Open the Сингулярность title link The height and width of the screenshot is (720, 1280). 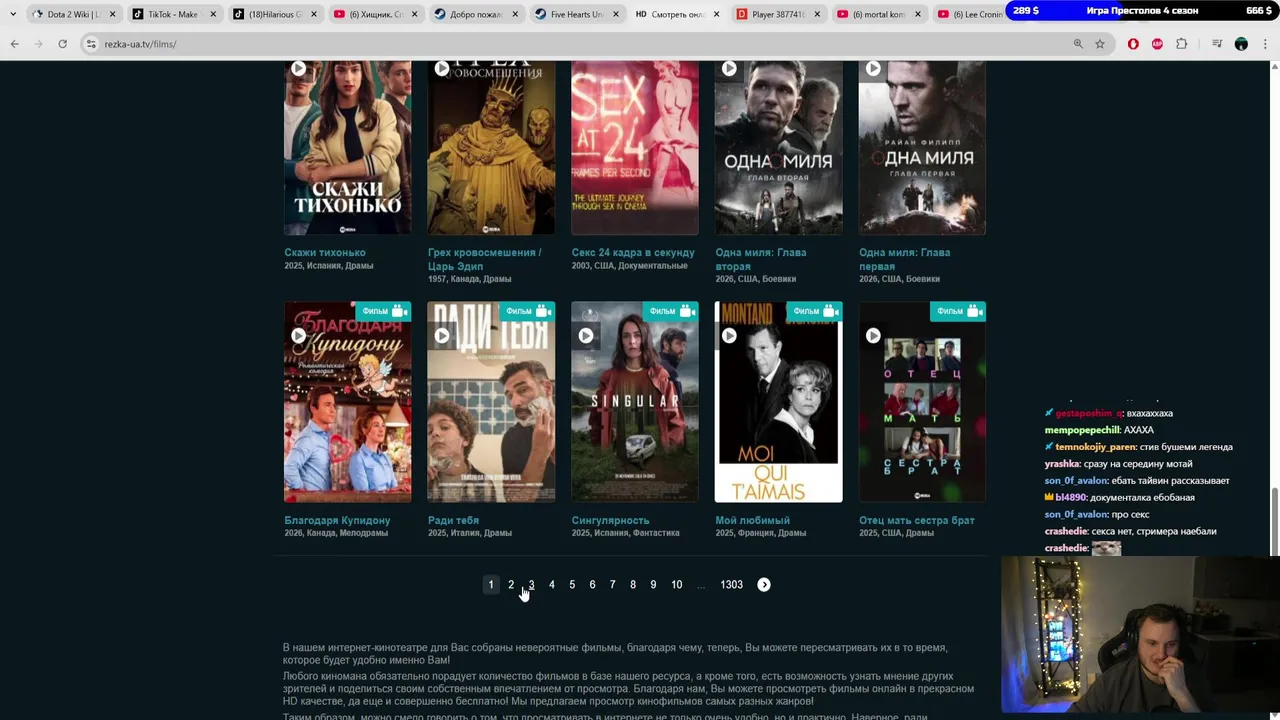coord(610,521)
